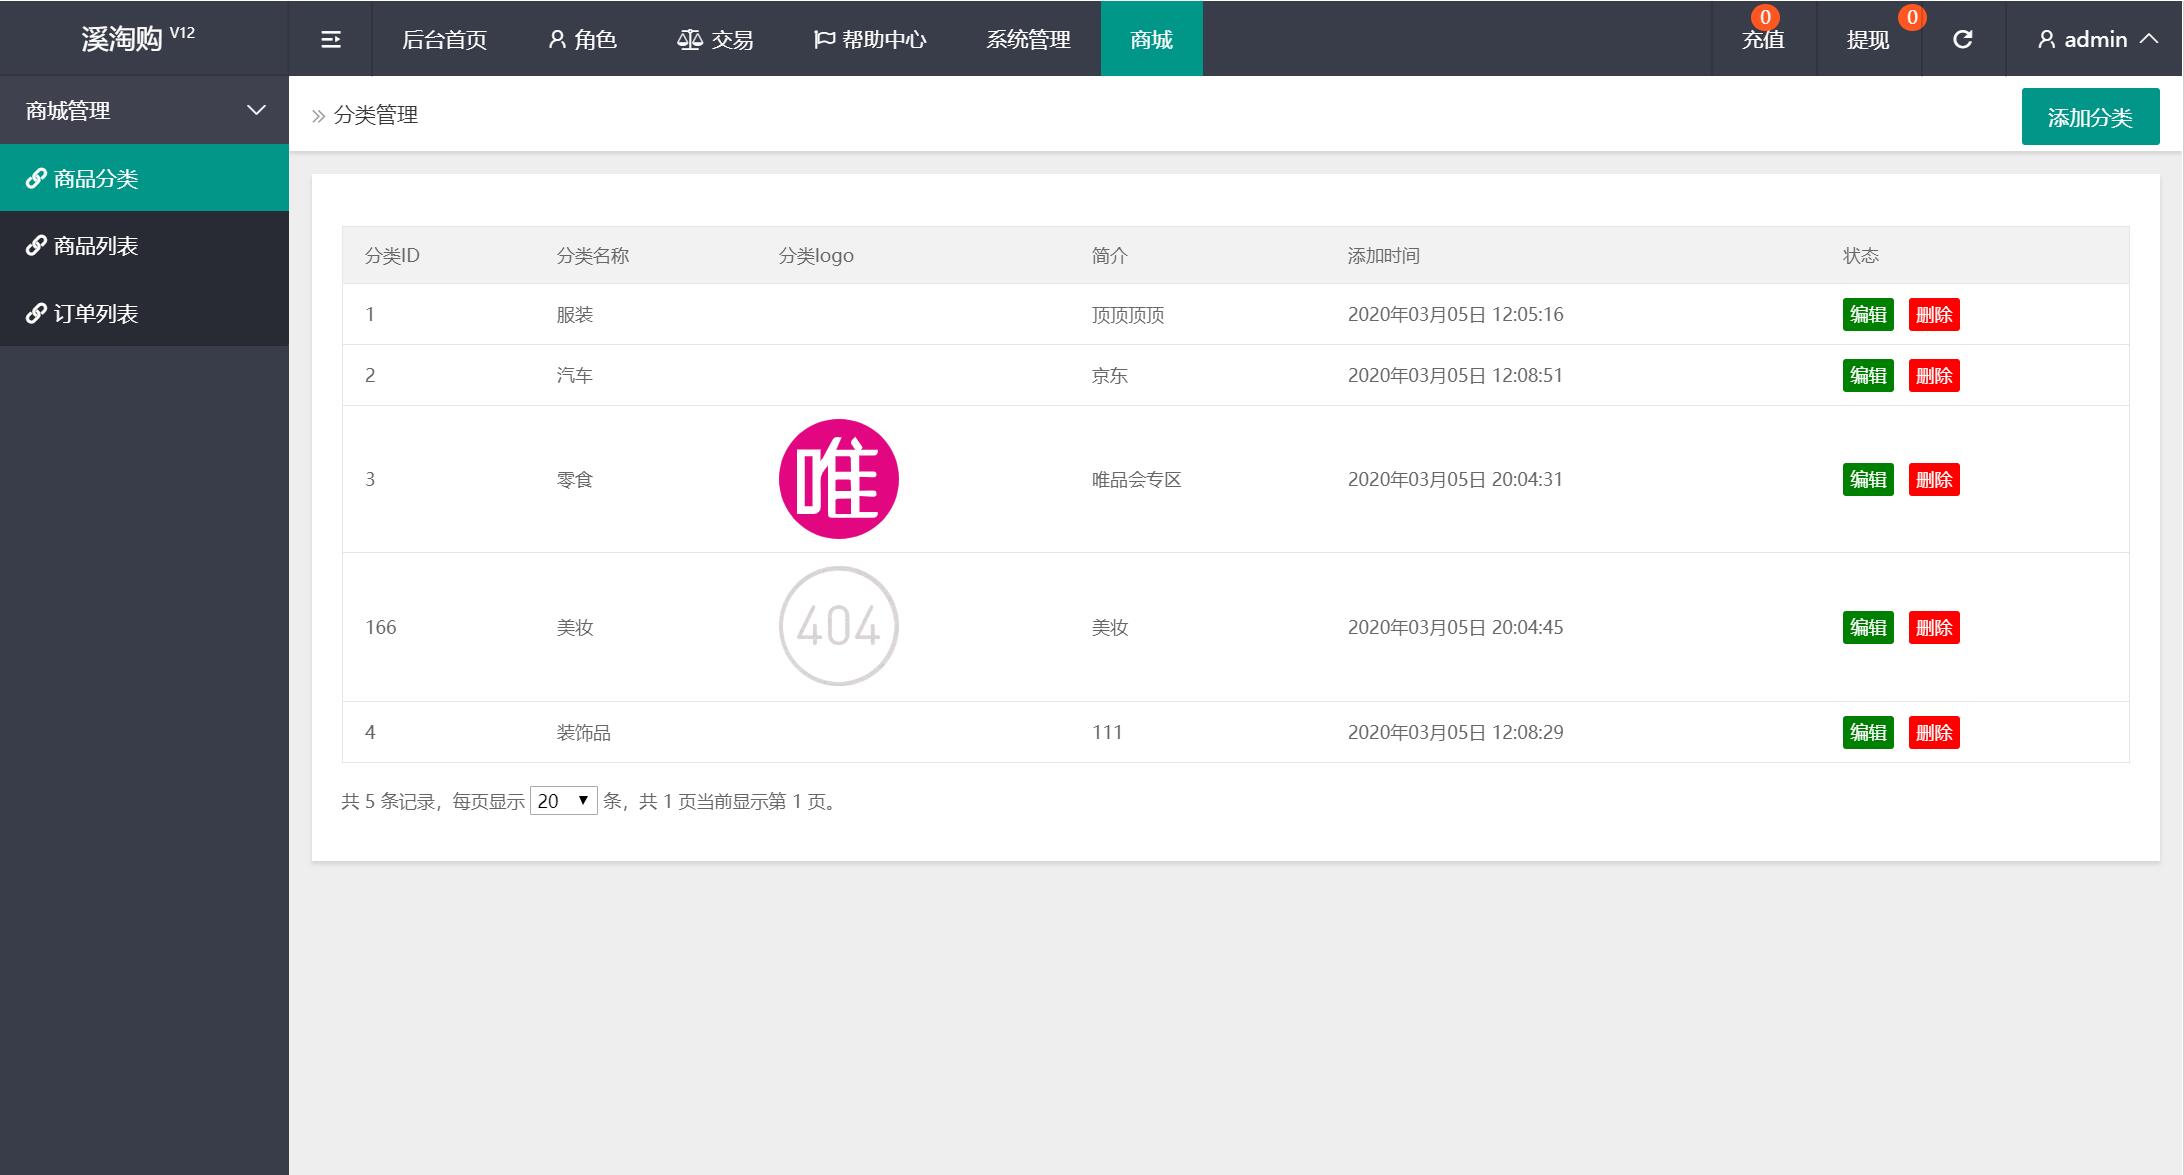The image size is (2184, 1175).
Task: Click the 添加分类 button
Action: 2090,117
